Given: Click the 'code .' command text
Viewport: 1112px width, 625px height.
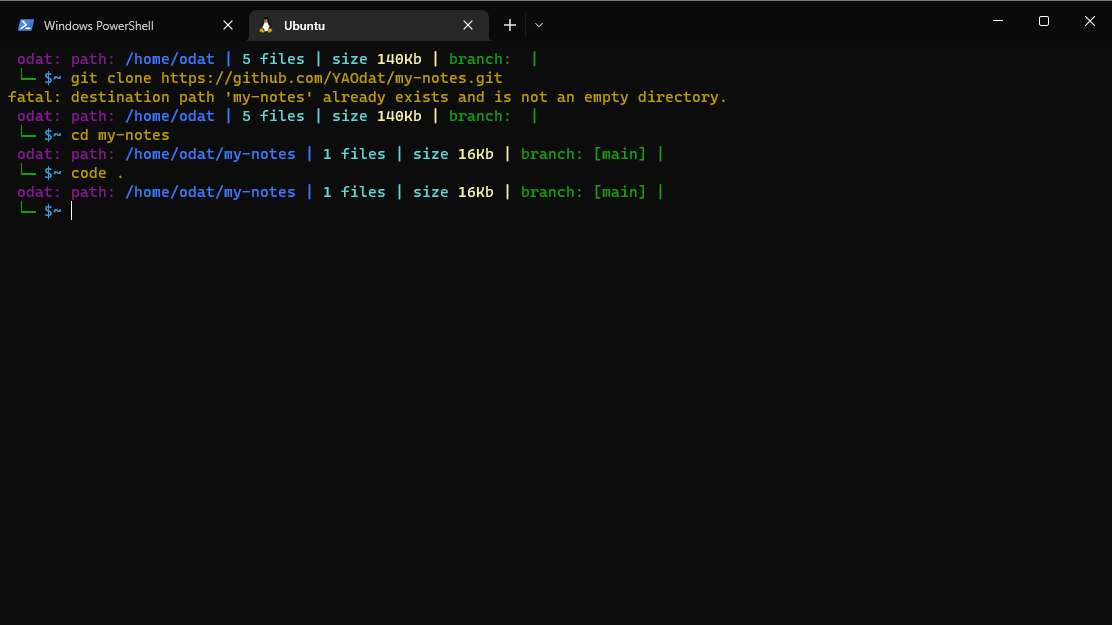Looking at the screenshot, I should click(x=97, y=173).
